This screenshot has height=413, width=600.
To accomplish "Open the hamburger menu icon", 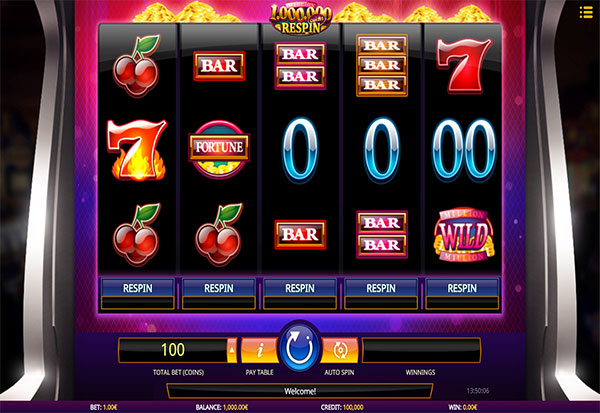I will point(586,12).
